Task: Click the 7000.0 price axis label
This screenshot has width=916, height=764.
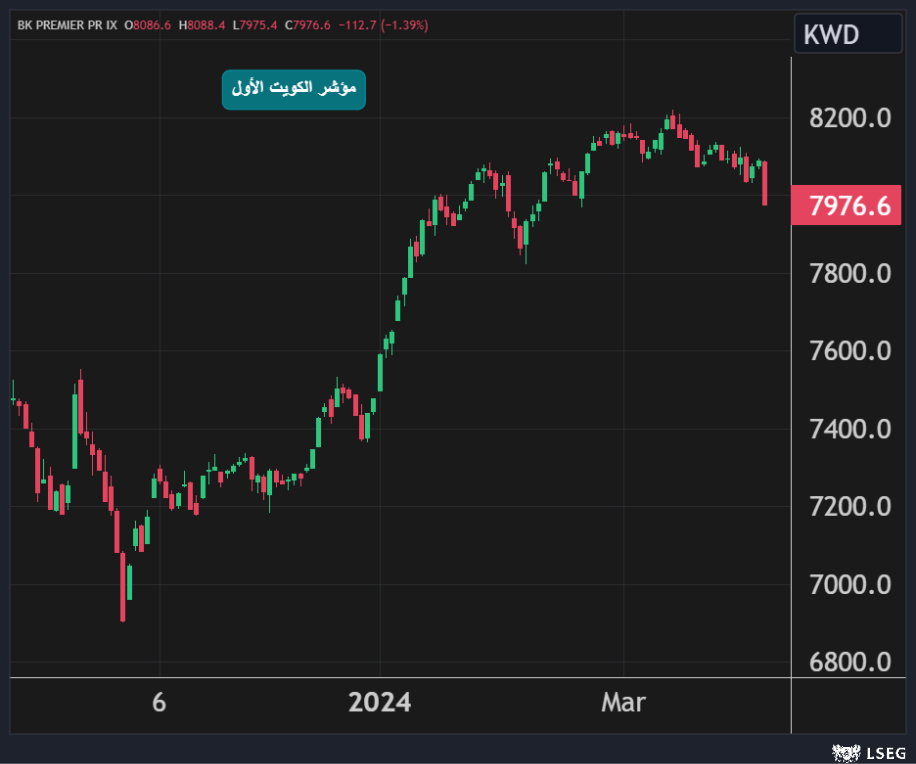Action: pyautogui.click(x=849, y=584)
